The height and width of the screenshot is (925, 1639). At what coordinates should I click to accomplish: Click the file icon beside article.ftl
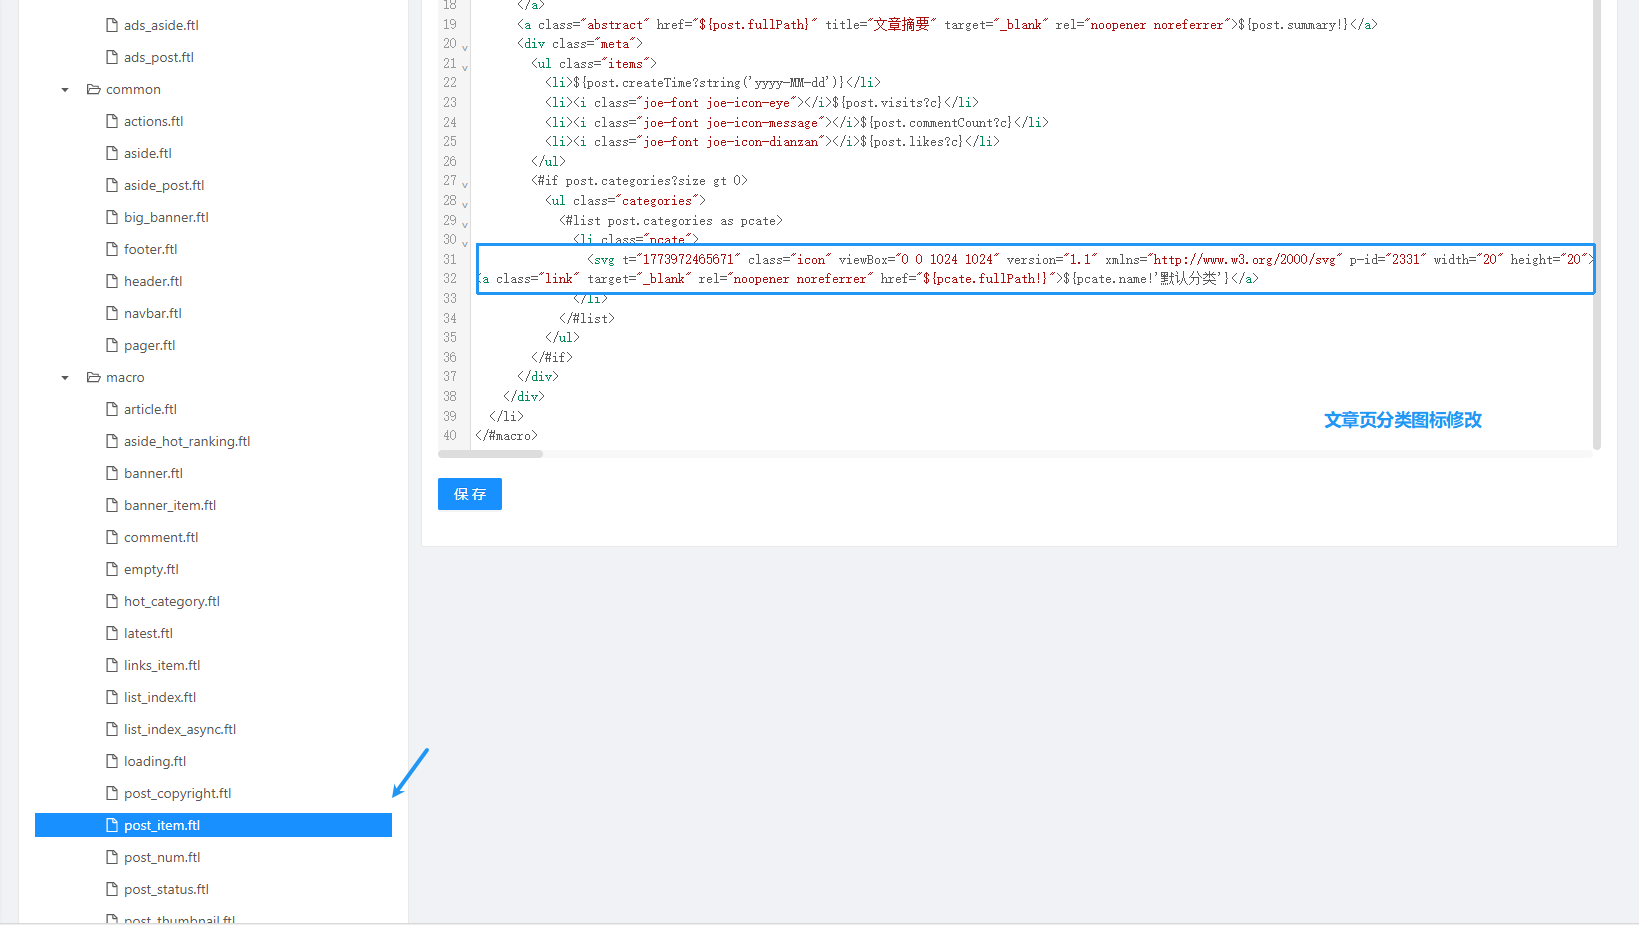point(112,409)
